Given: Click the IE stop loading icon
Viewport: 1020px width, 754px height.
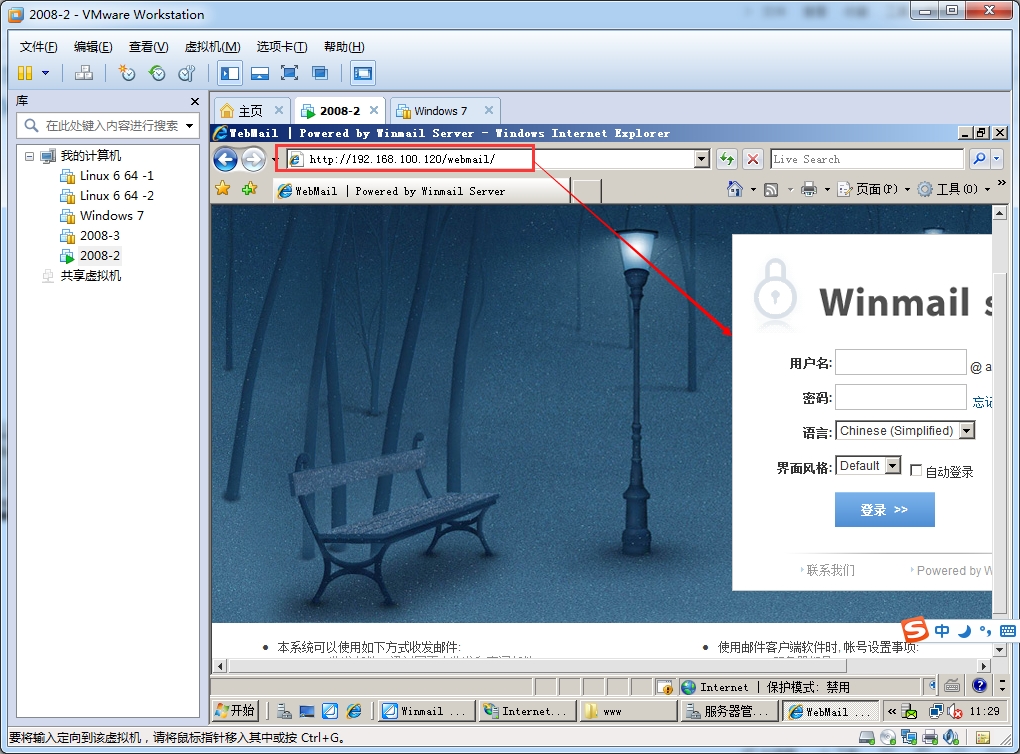Looking at the screenshot, I should click(753, 159).
